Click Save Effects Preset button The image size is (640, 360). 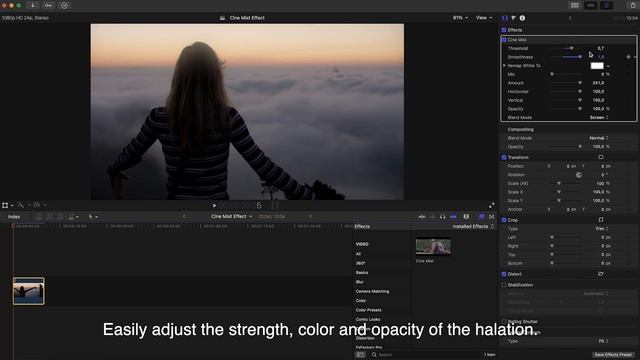point(613,355)
